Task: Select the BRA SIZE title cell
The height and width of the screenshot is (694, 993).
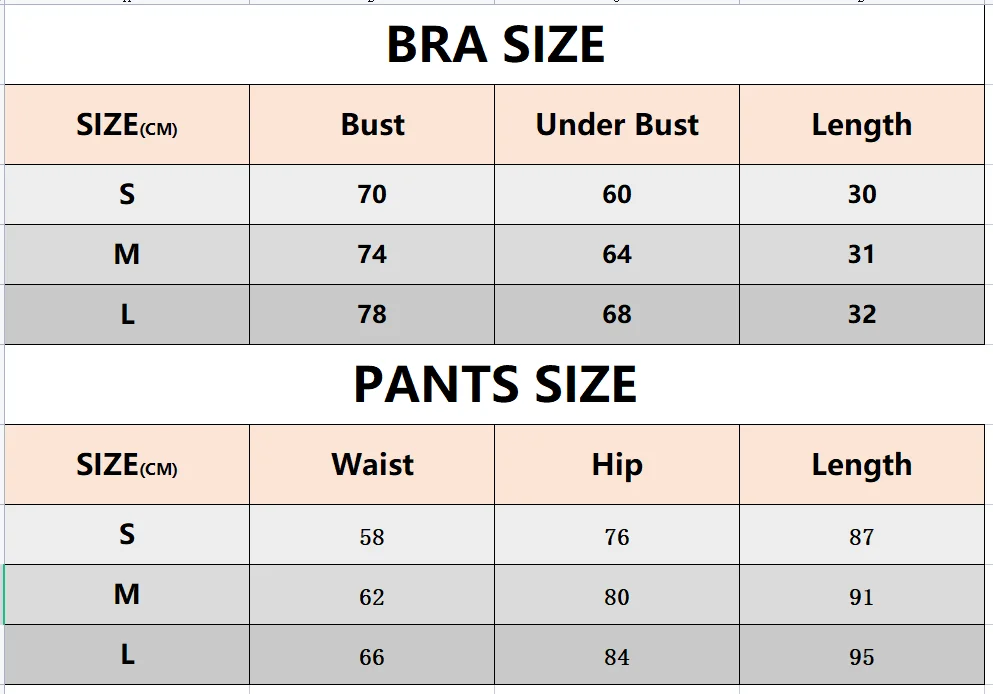Action: tap(495, 44)
